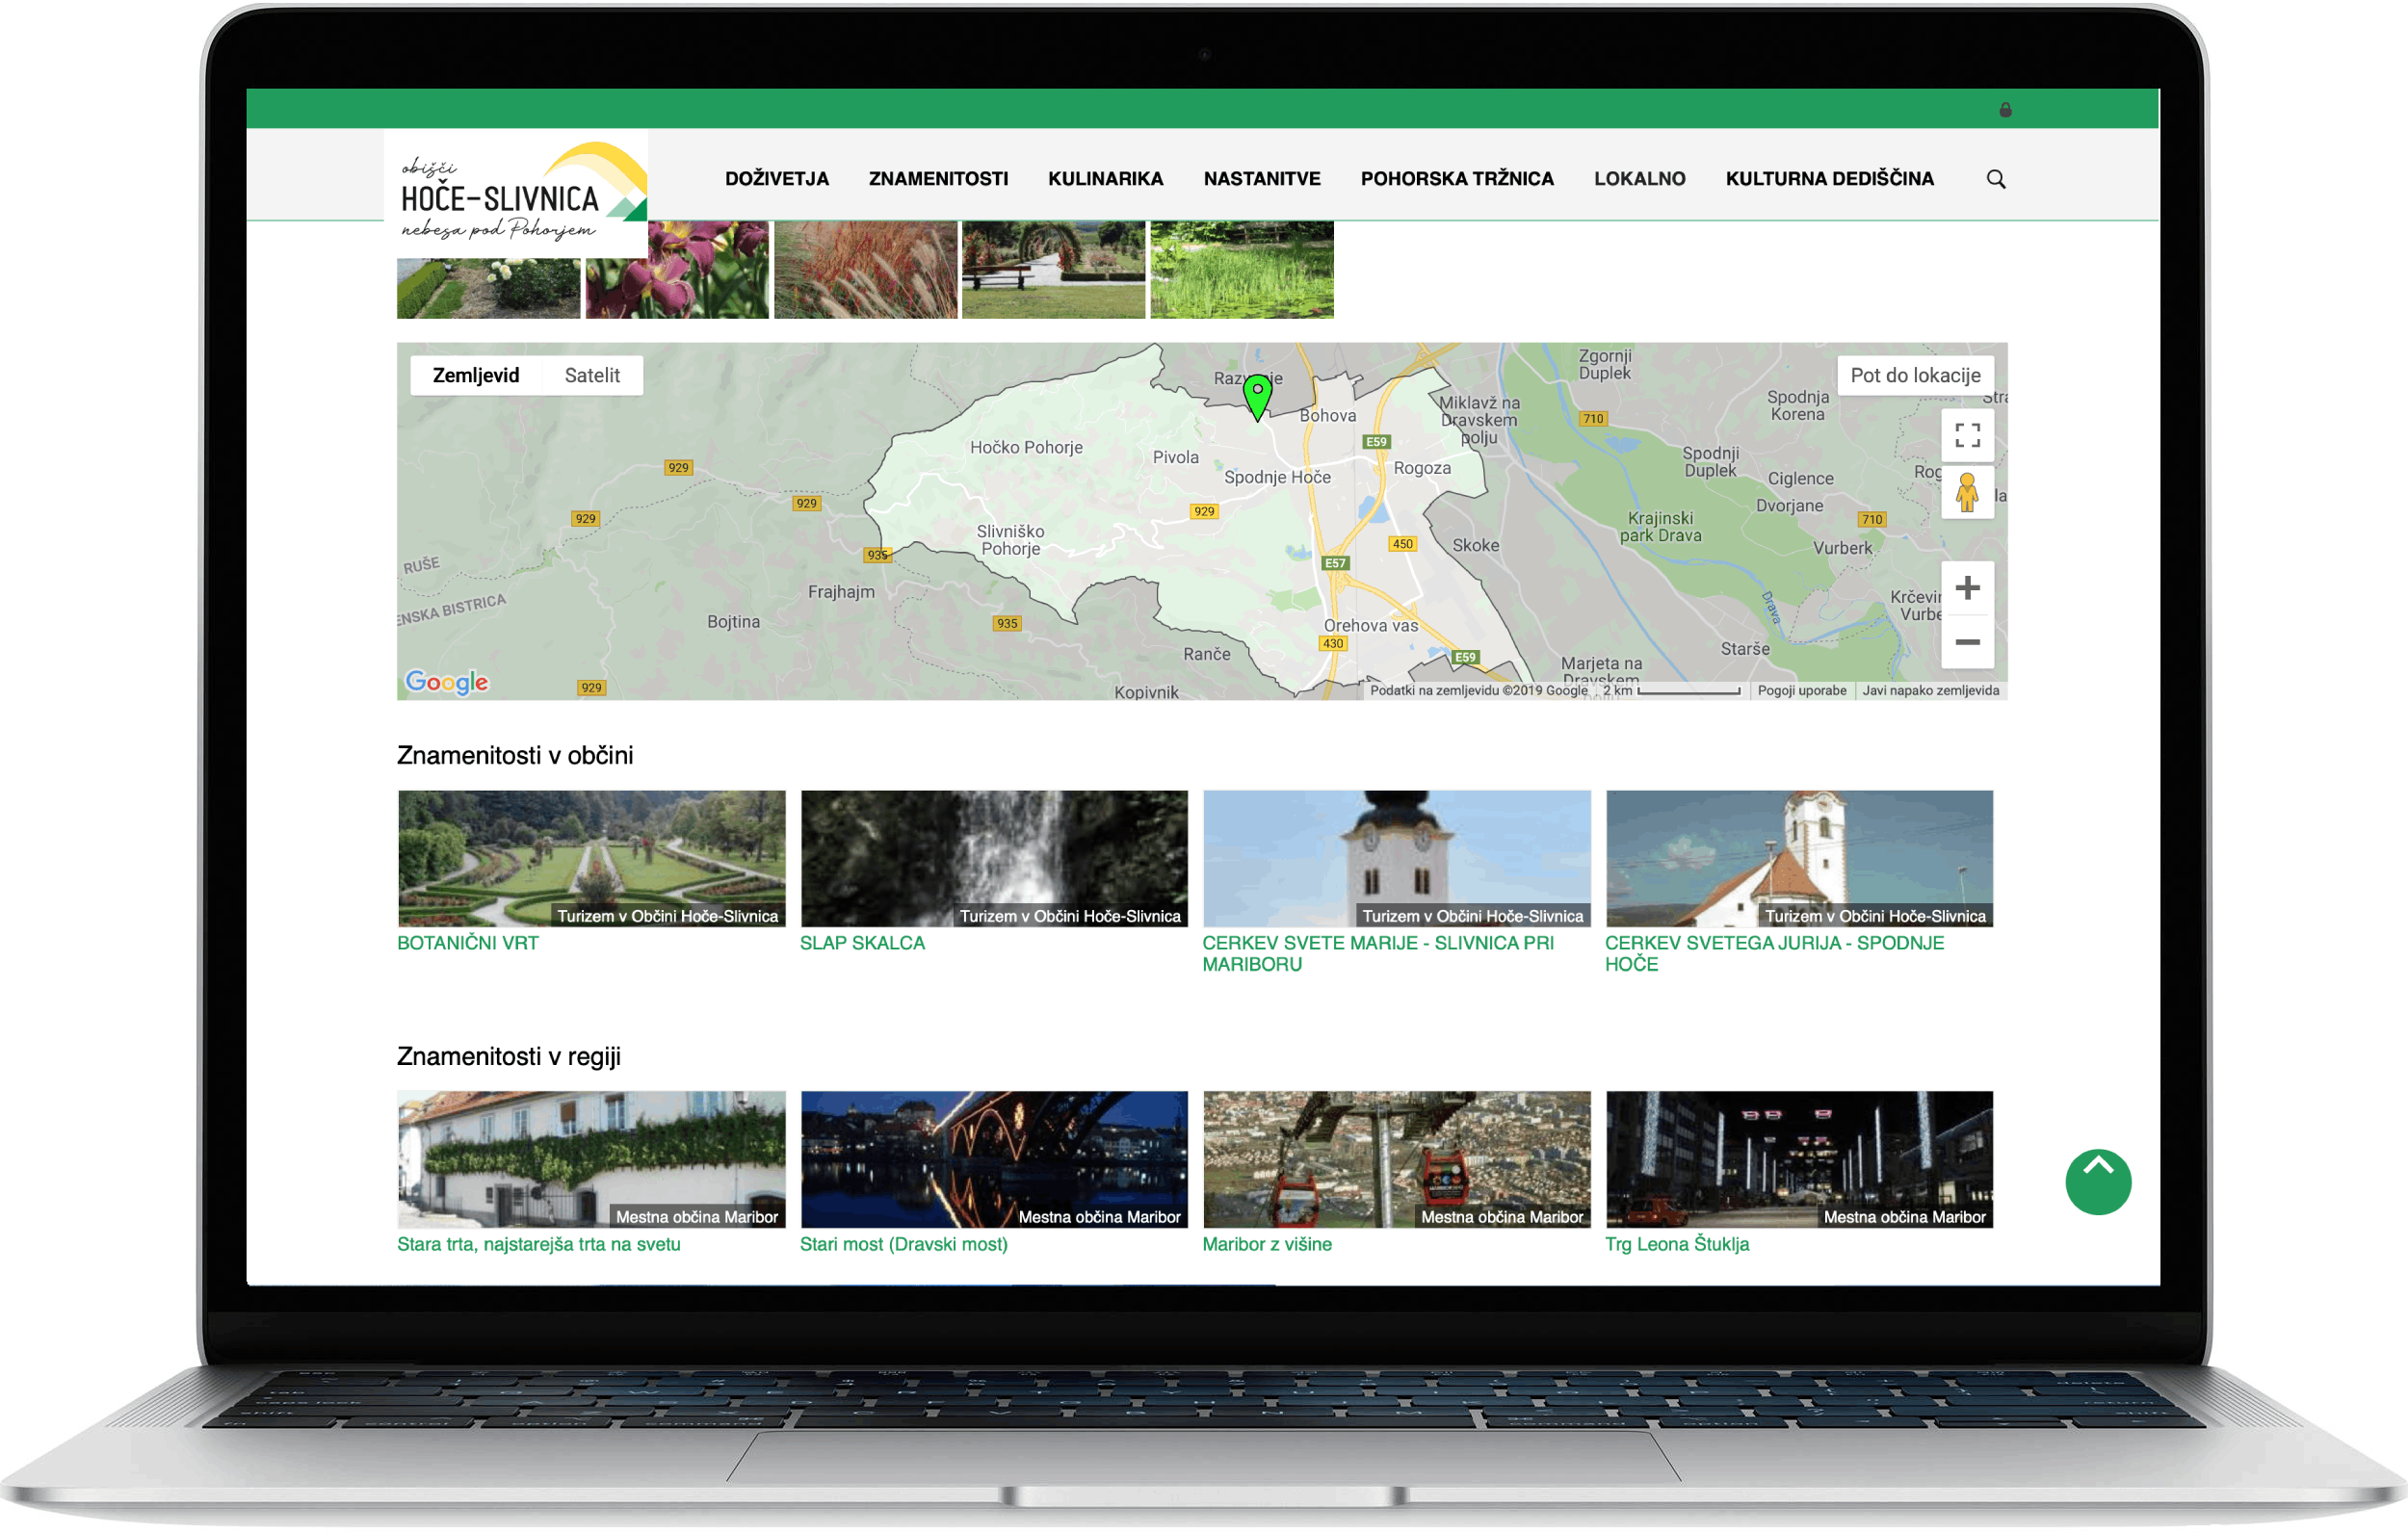Click the Hoče-Slivnica site logo
2408x1533 pixels.
coord(515,193)
